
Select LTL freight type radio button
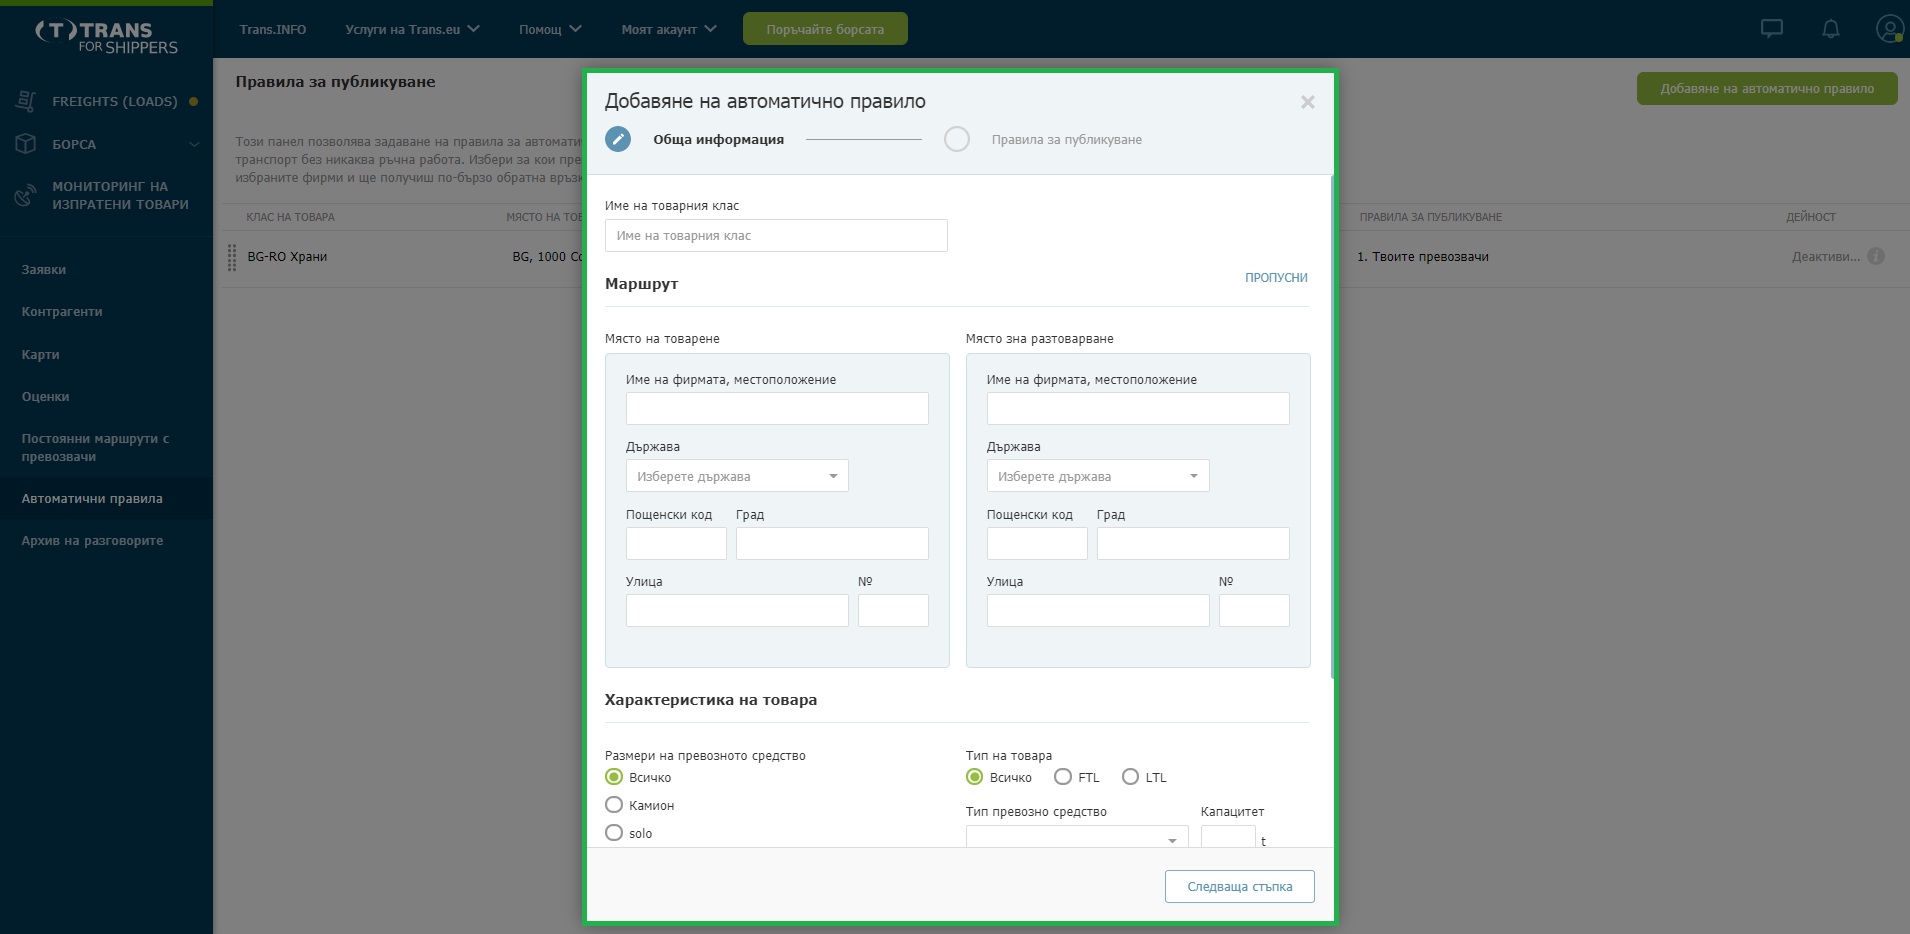[1130, 777]
